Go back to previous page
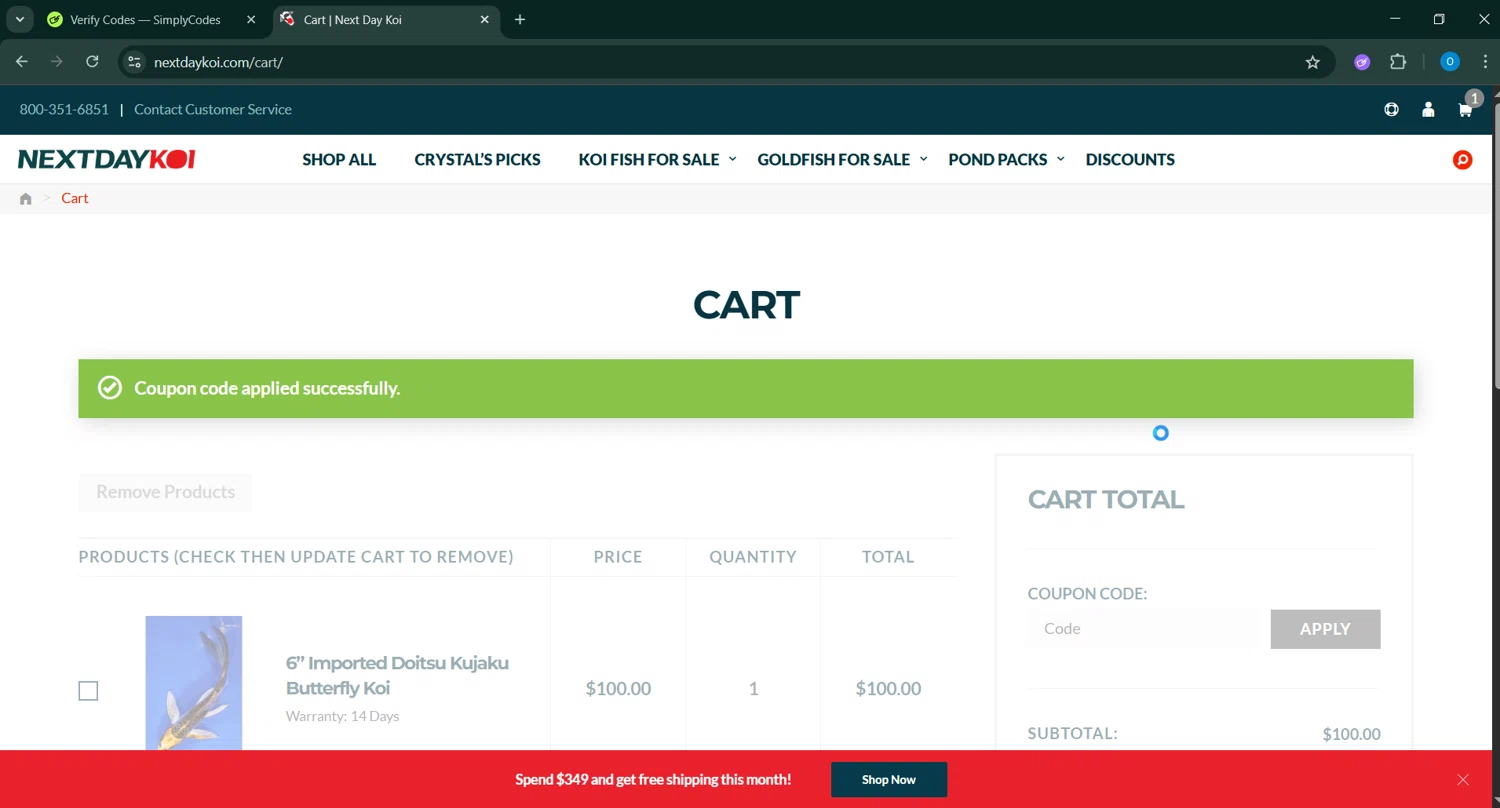 22,62
